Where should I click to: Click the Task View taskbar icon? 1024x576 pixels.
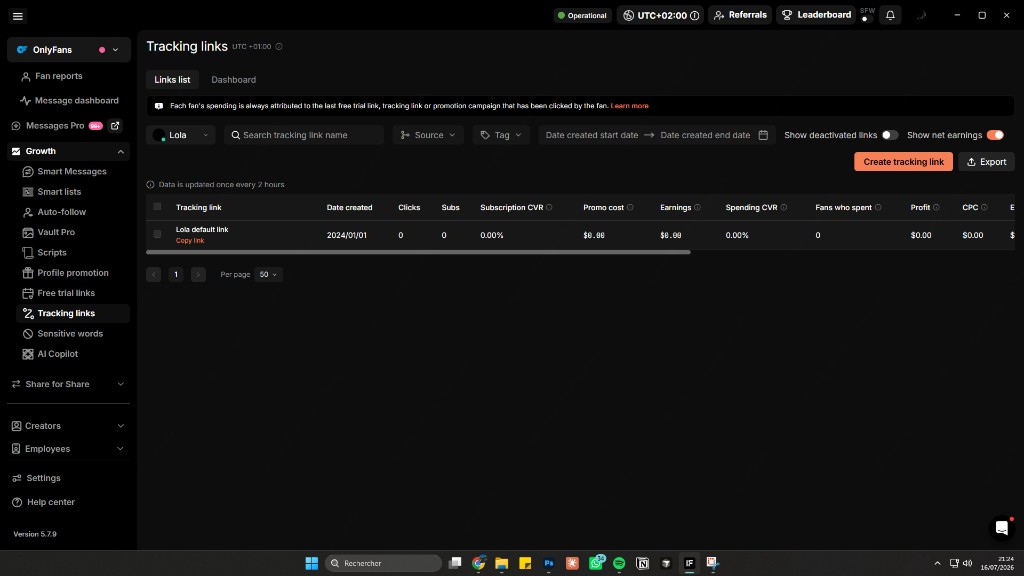455,563
